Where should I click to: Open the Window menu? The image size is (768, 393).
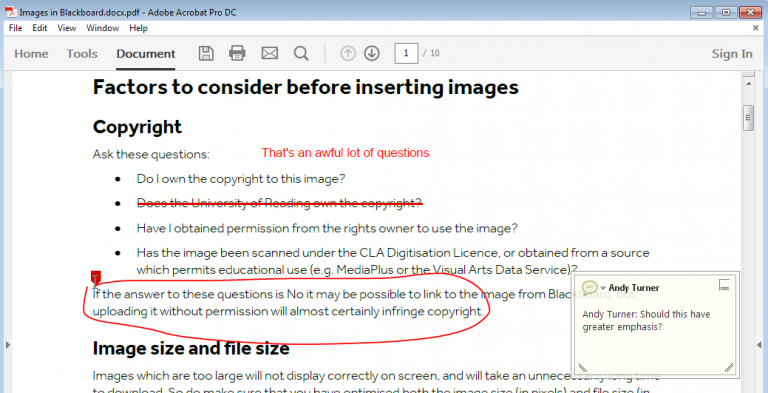pos(102,28)
